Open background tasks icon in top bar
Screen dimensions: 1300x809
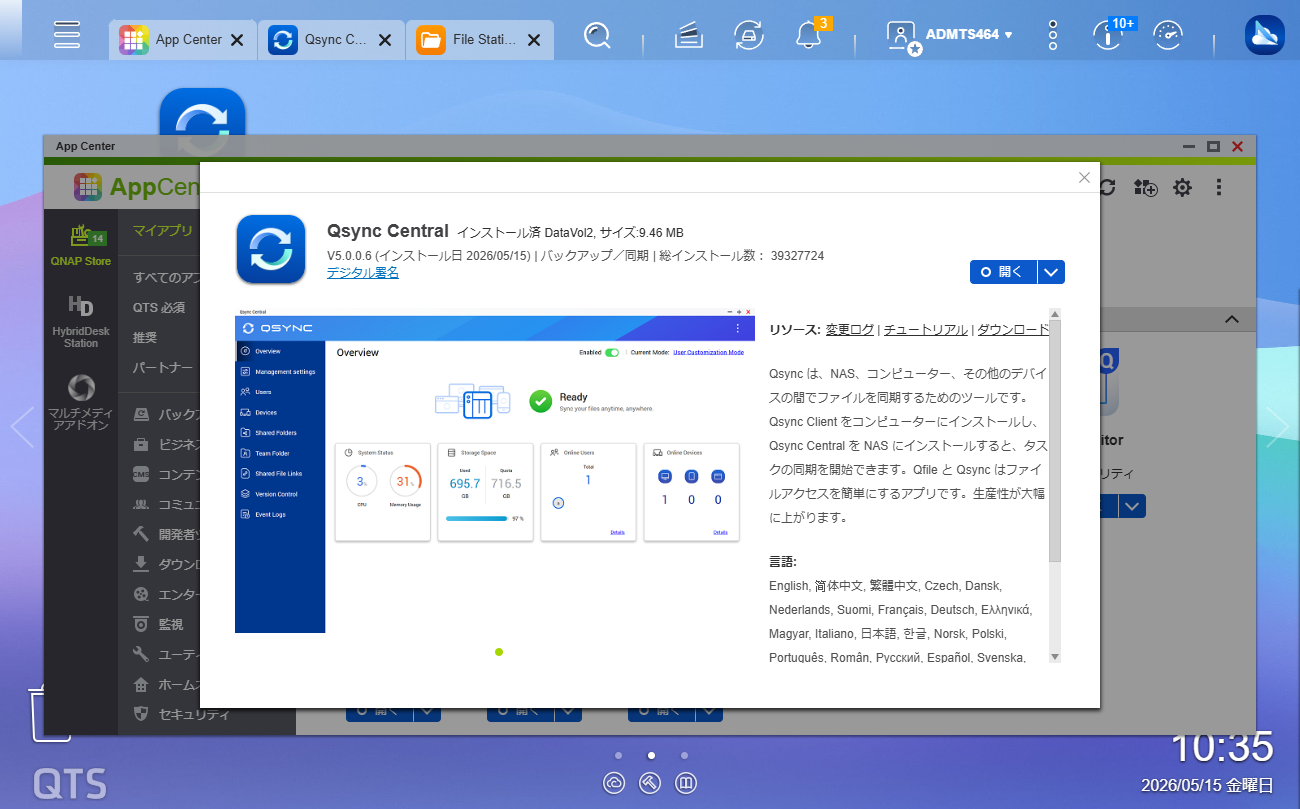coord(687,35)
